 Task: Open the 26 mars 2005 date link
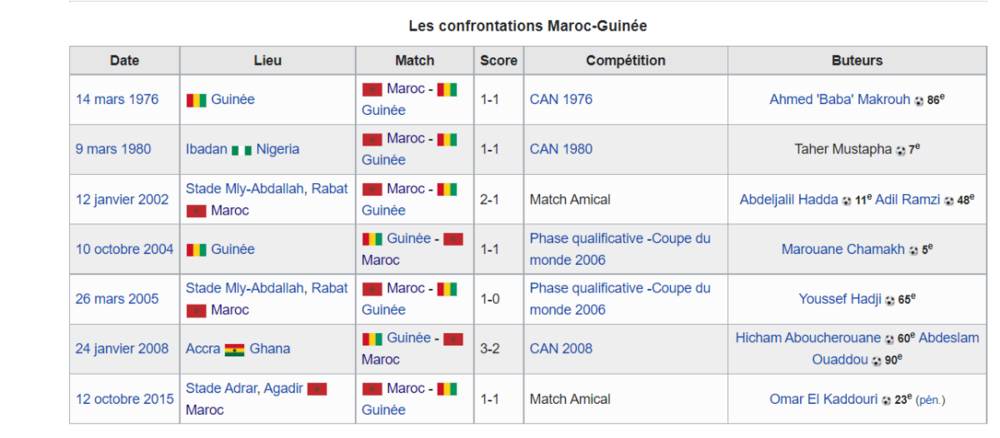[117, 299]
